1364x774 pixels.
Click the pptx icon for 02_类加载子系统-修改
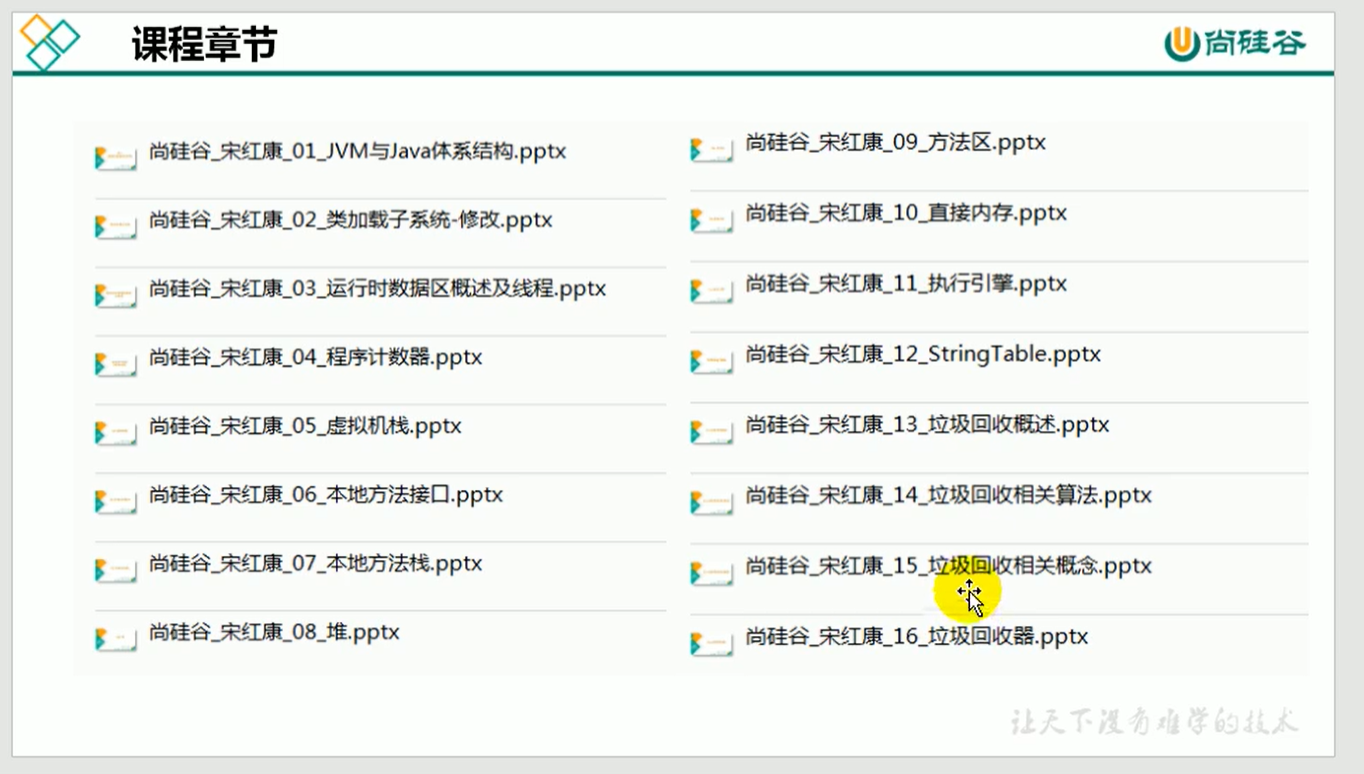116,227
